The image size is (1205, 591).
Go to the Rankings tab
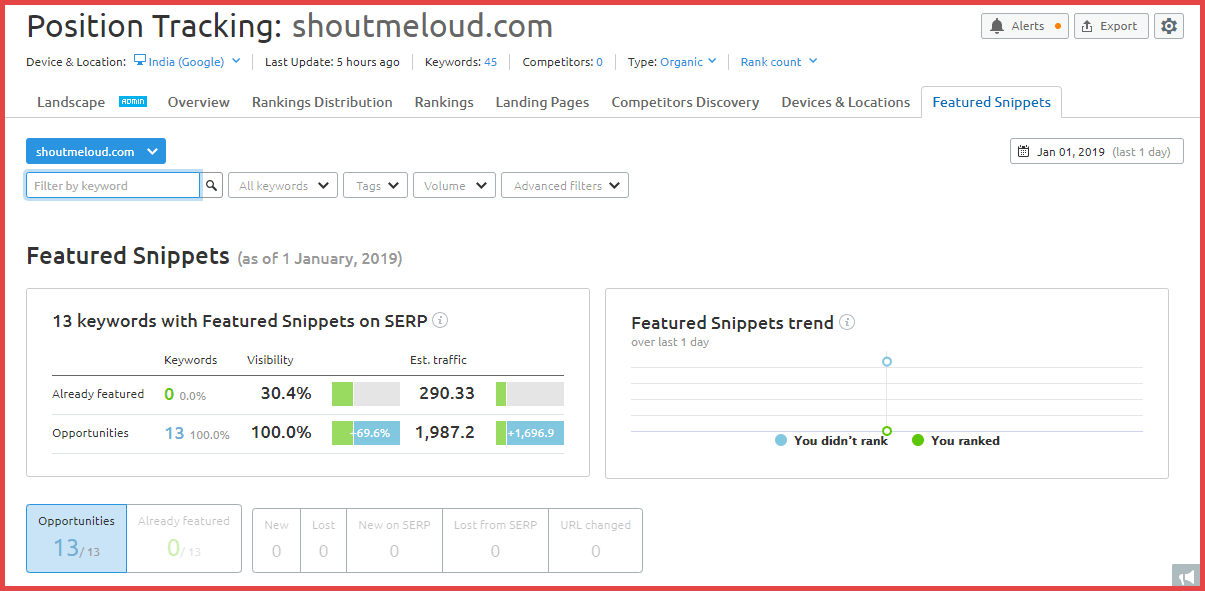click(x=444, y=102)
